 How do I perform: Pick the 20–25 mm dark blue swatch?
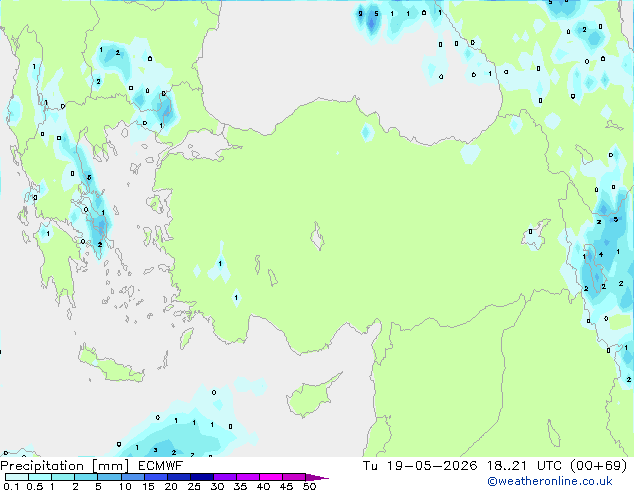[178, 477]
